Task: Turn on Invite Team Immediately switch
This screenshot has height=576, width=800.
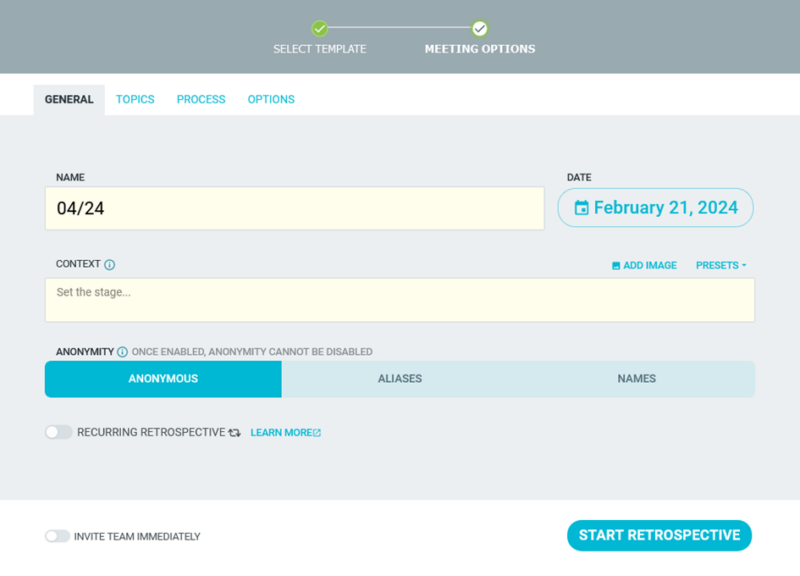Action: point(57,536)
